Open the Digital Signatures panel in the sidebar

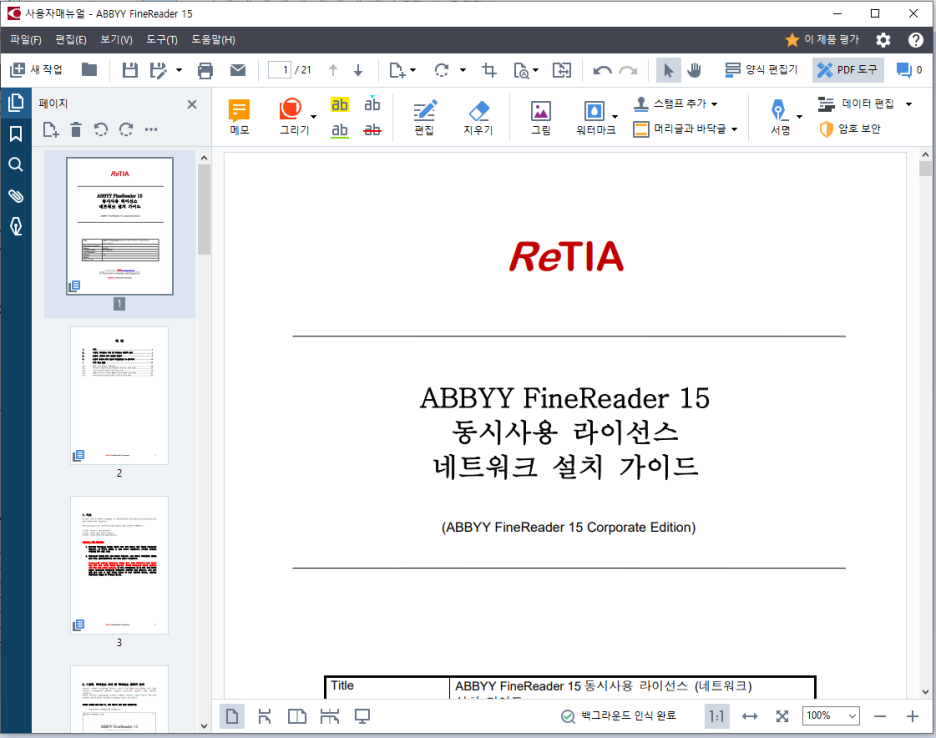(16, 226)
